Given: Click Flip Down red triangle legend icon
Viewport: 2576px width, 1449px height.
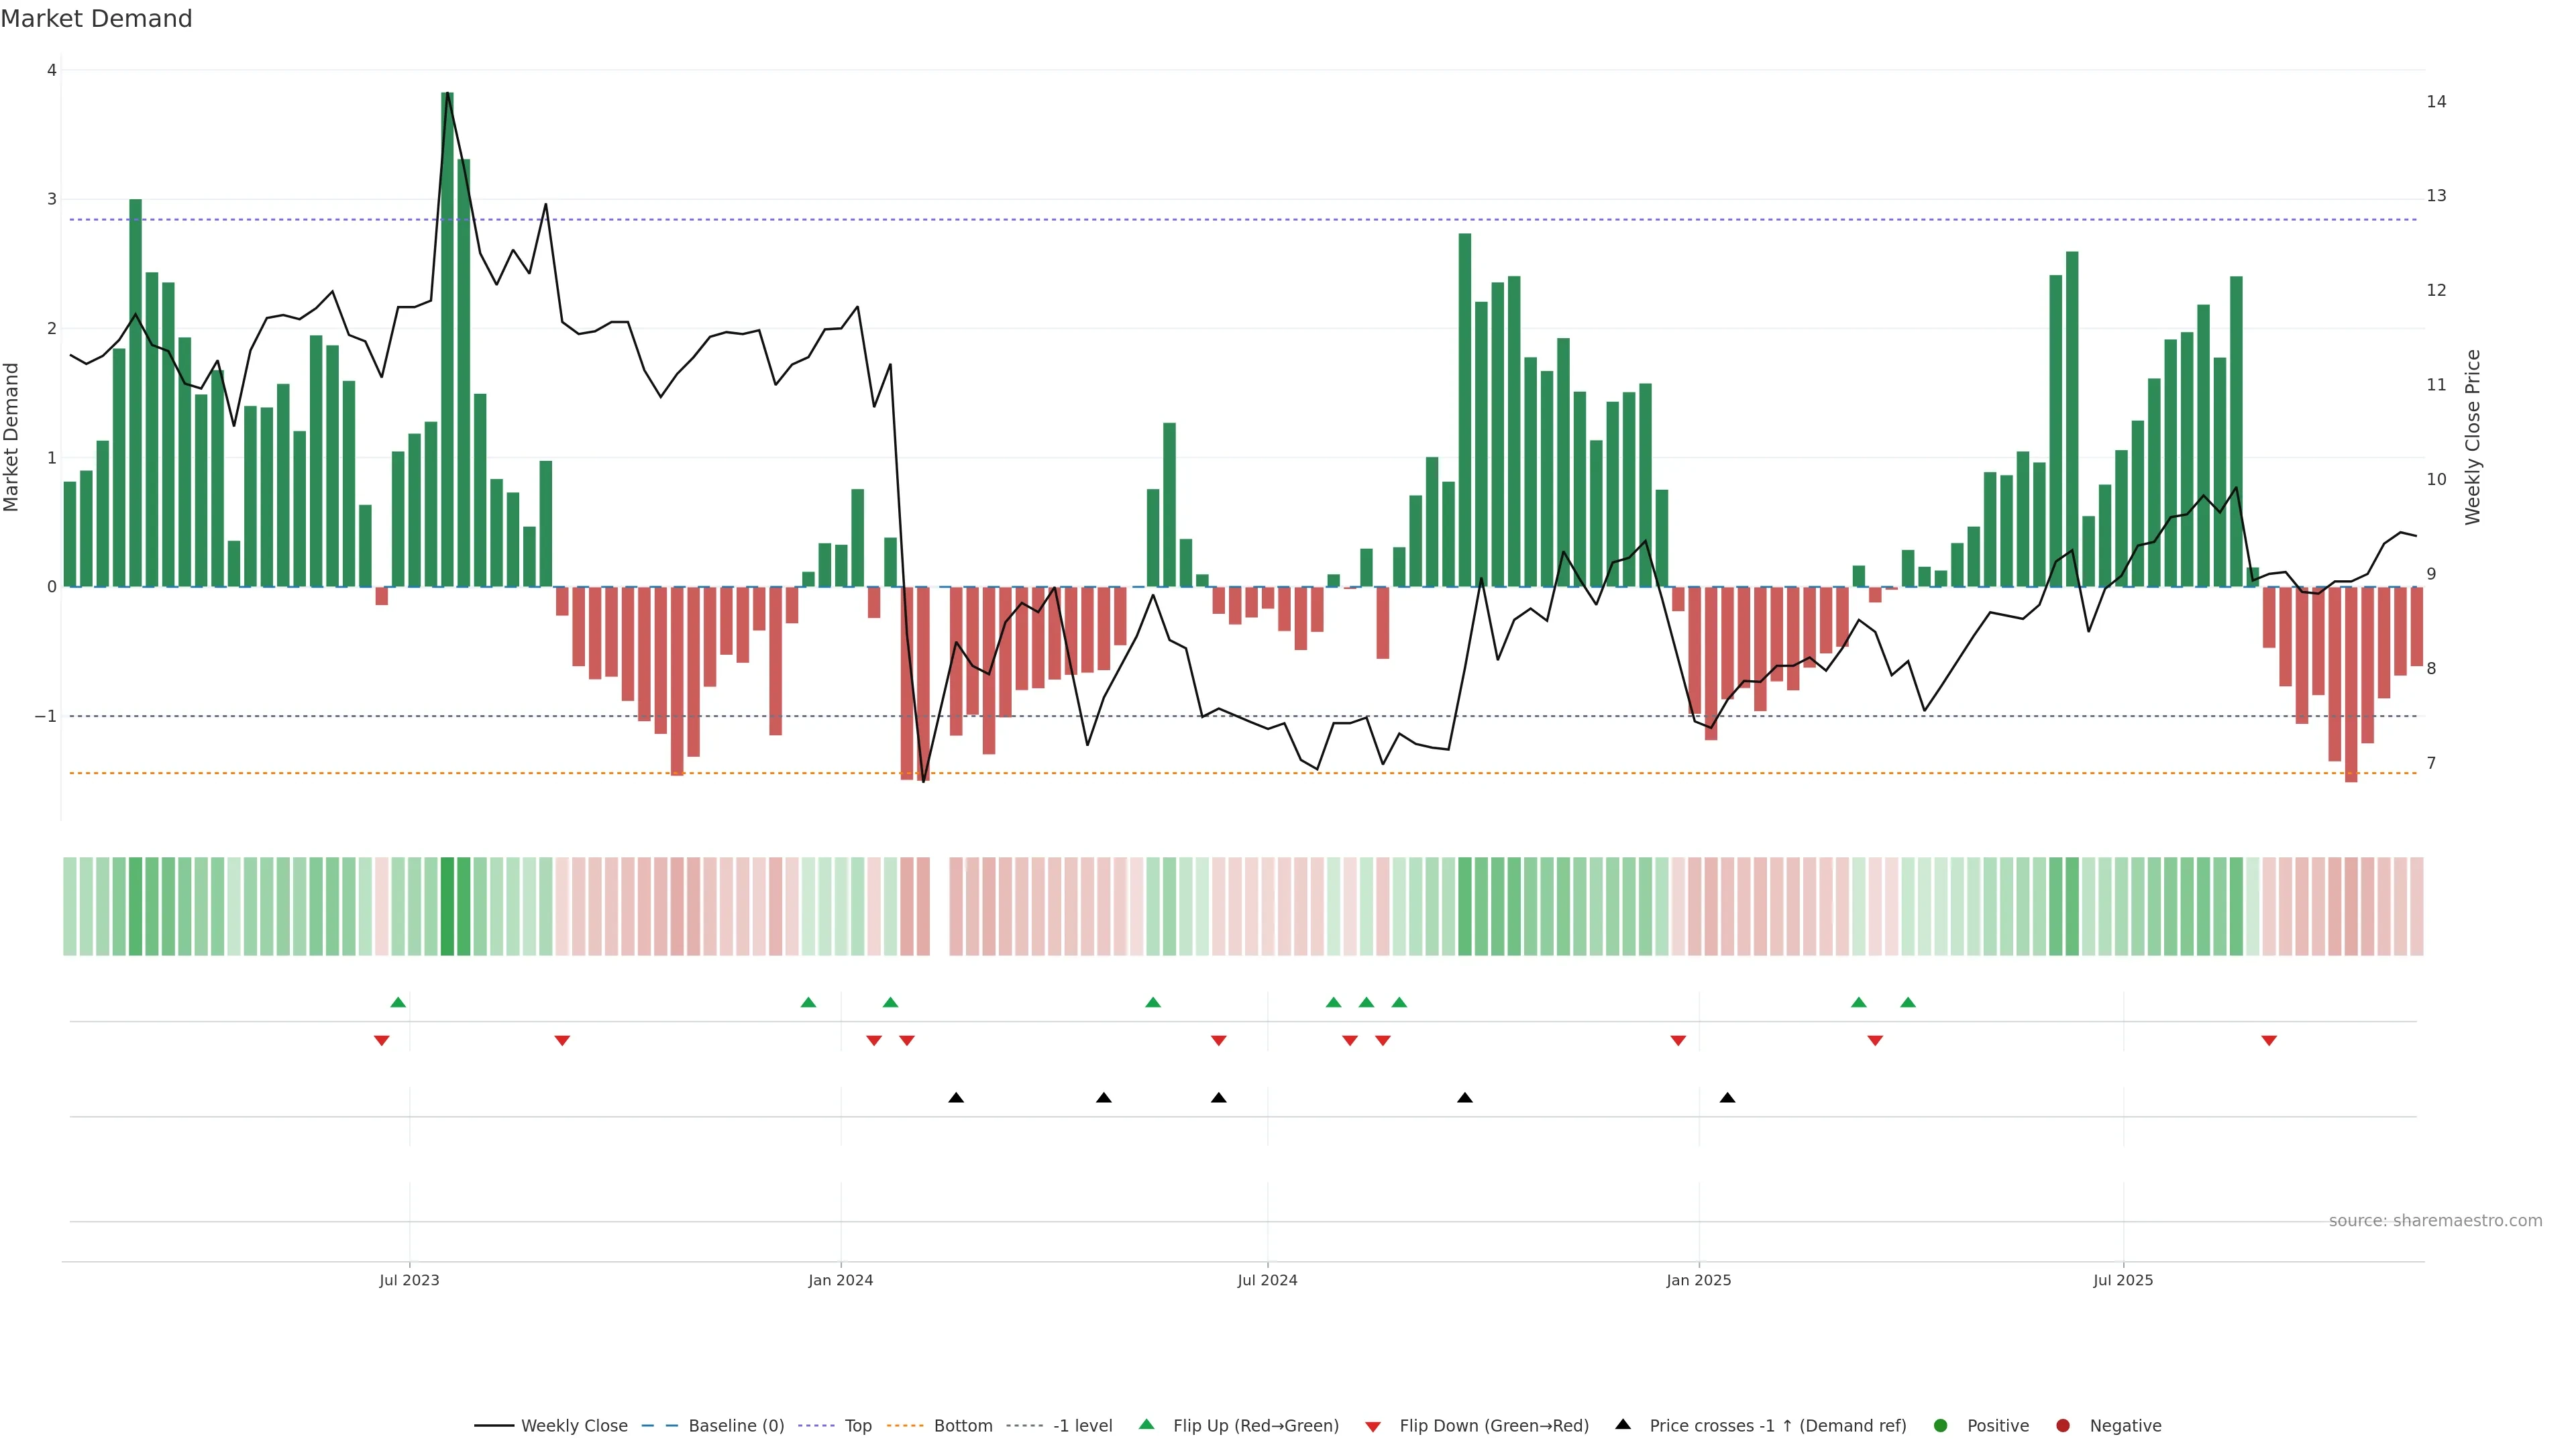Looking at the screenshot, I should (x=1373, y=1427).
